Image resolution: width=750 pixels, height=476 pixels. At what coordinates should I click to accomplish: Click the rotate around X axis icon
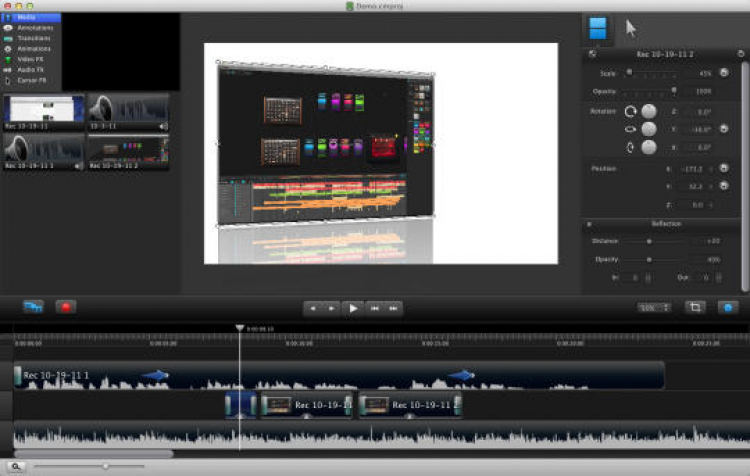point(630,147)
